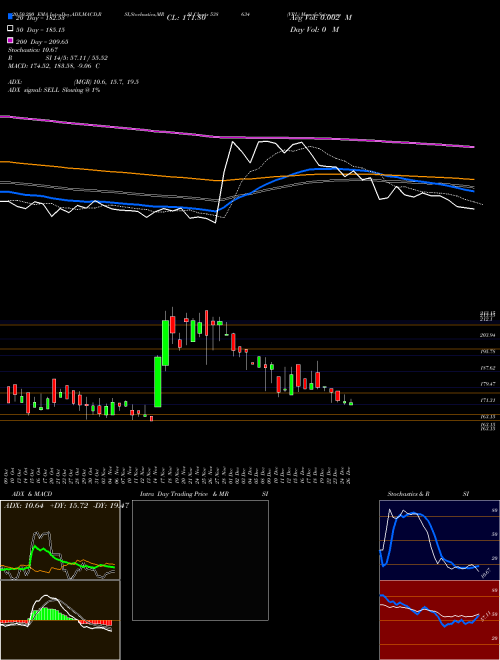Click the 'Avg Vol: 0.002 M' label
Screen dimensions: 500x660
pyautogui.click(x=321, y=18)
